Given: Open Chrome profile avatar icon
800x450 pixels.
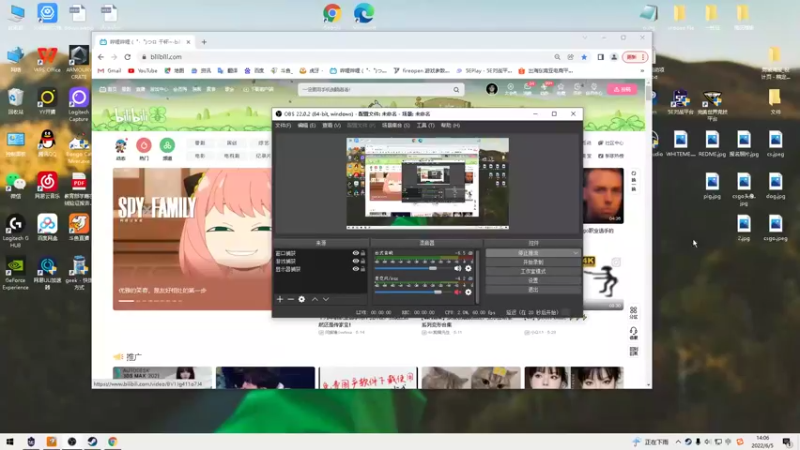Looking at the screenshot, I should coord(614,57).
